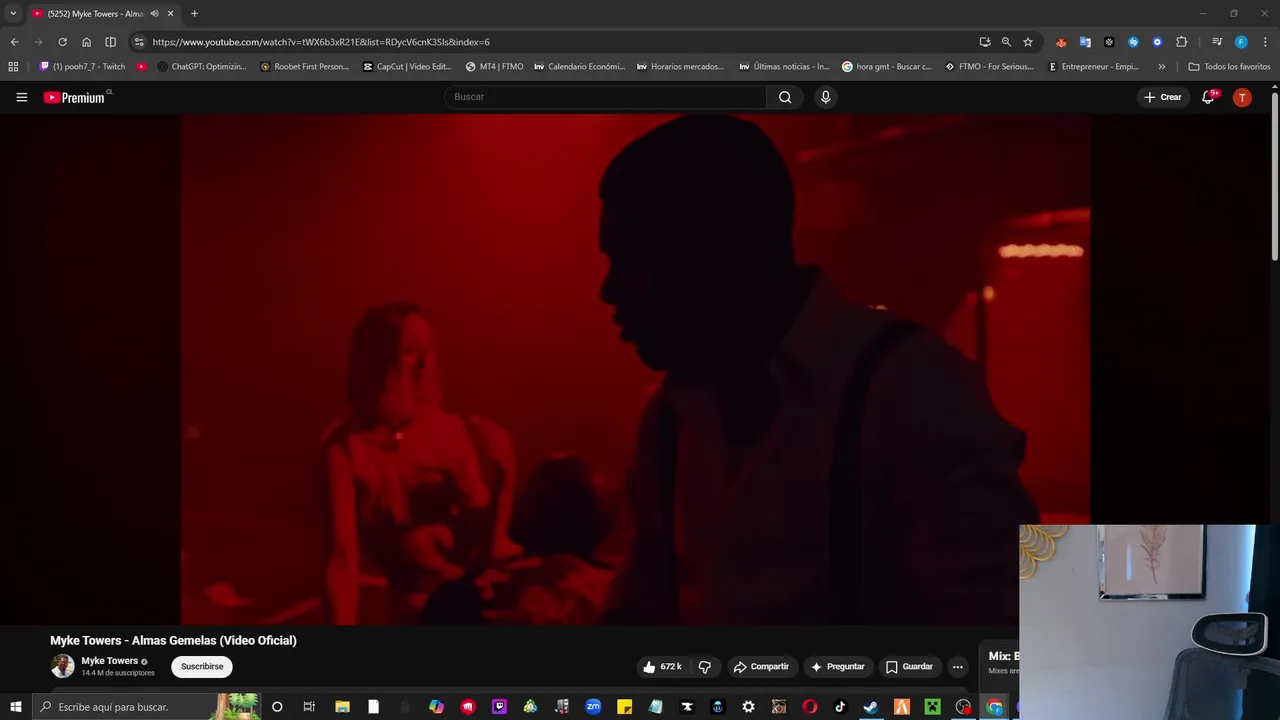Open the MetaMask fox extension

(x=1061, y=42)
